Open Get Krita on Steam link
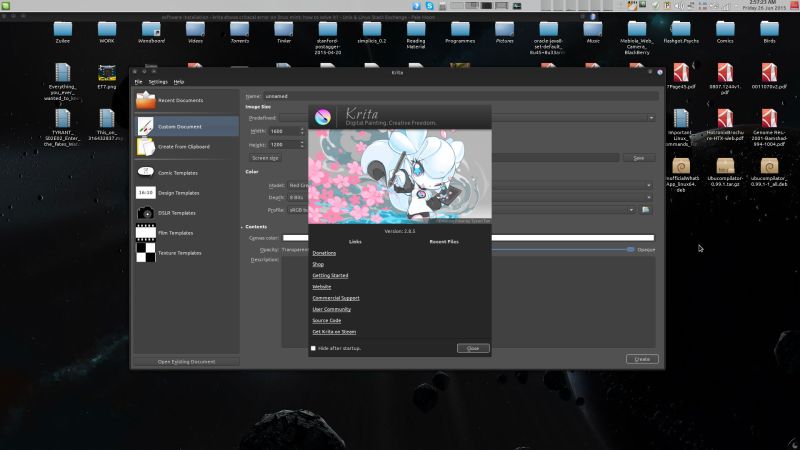800x450 pixels. click(x=334, y=332)
